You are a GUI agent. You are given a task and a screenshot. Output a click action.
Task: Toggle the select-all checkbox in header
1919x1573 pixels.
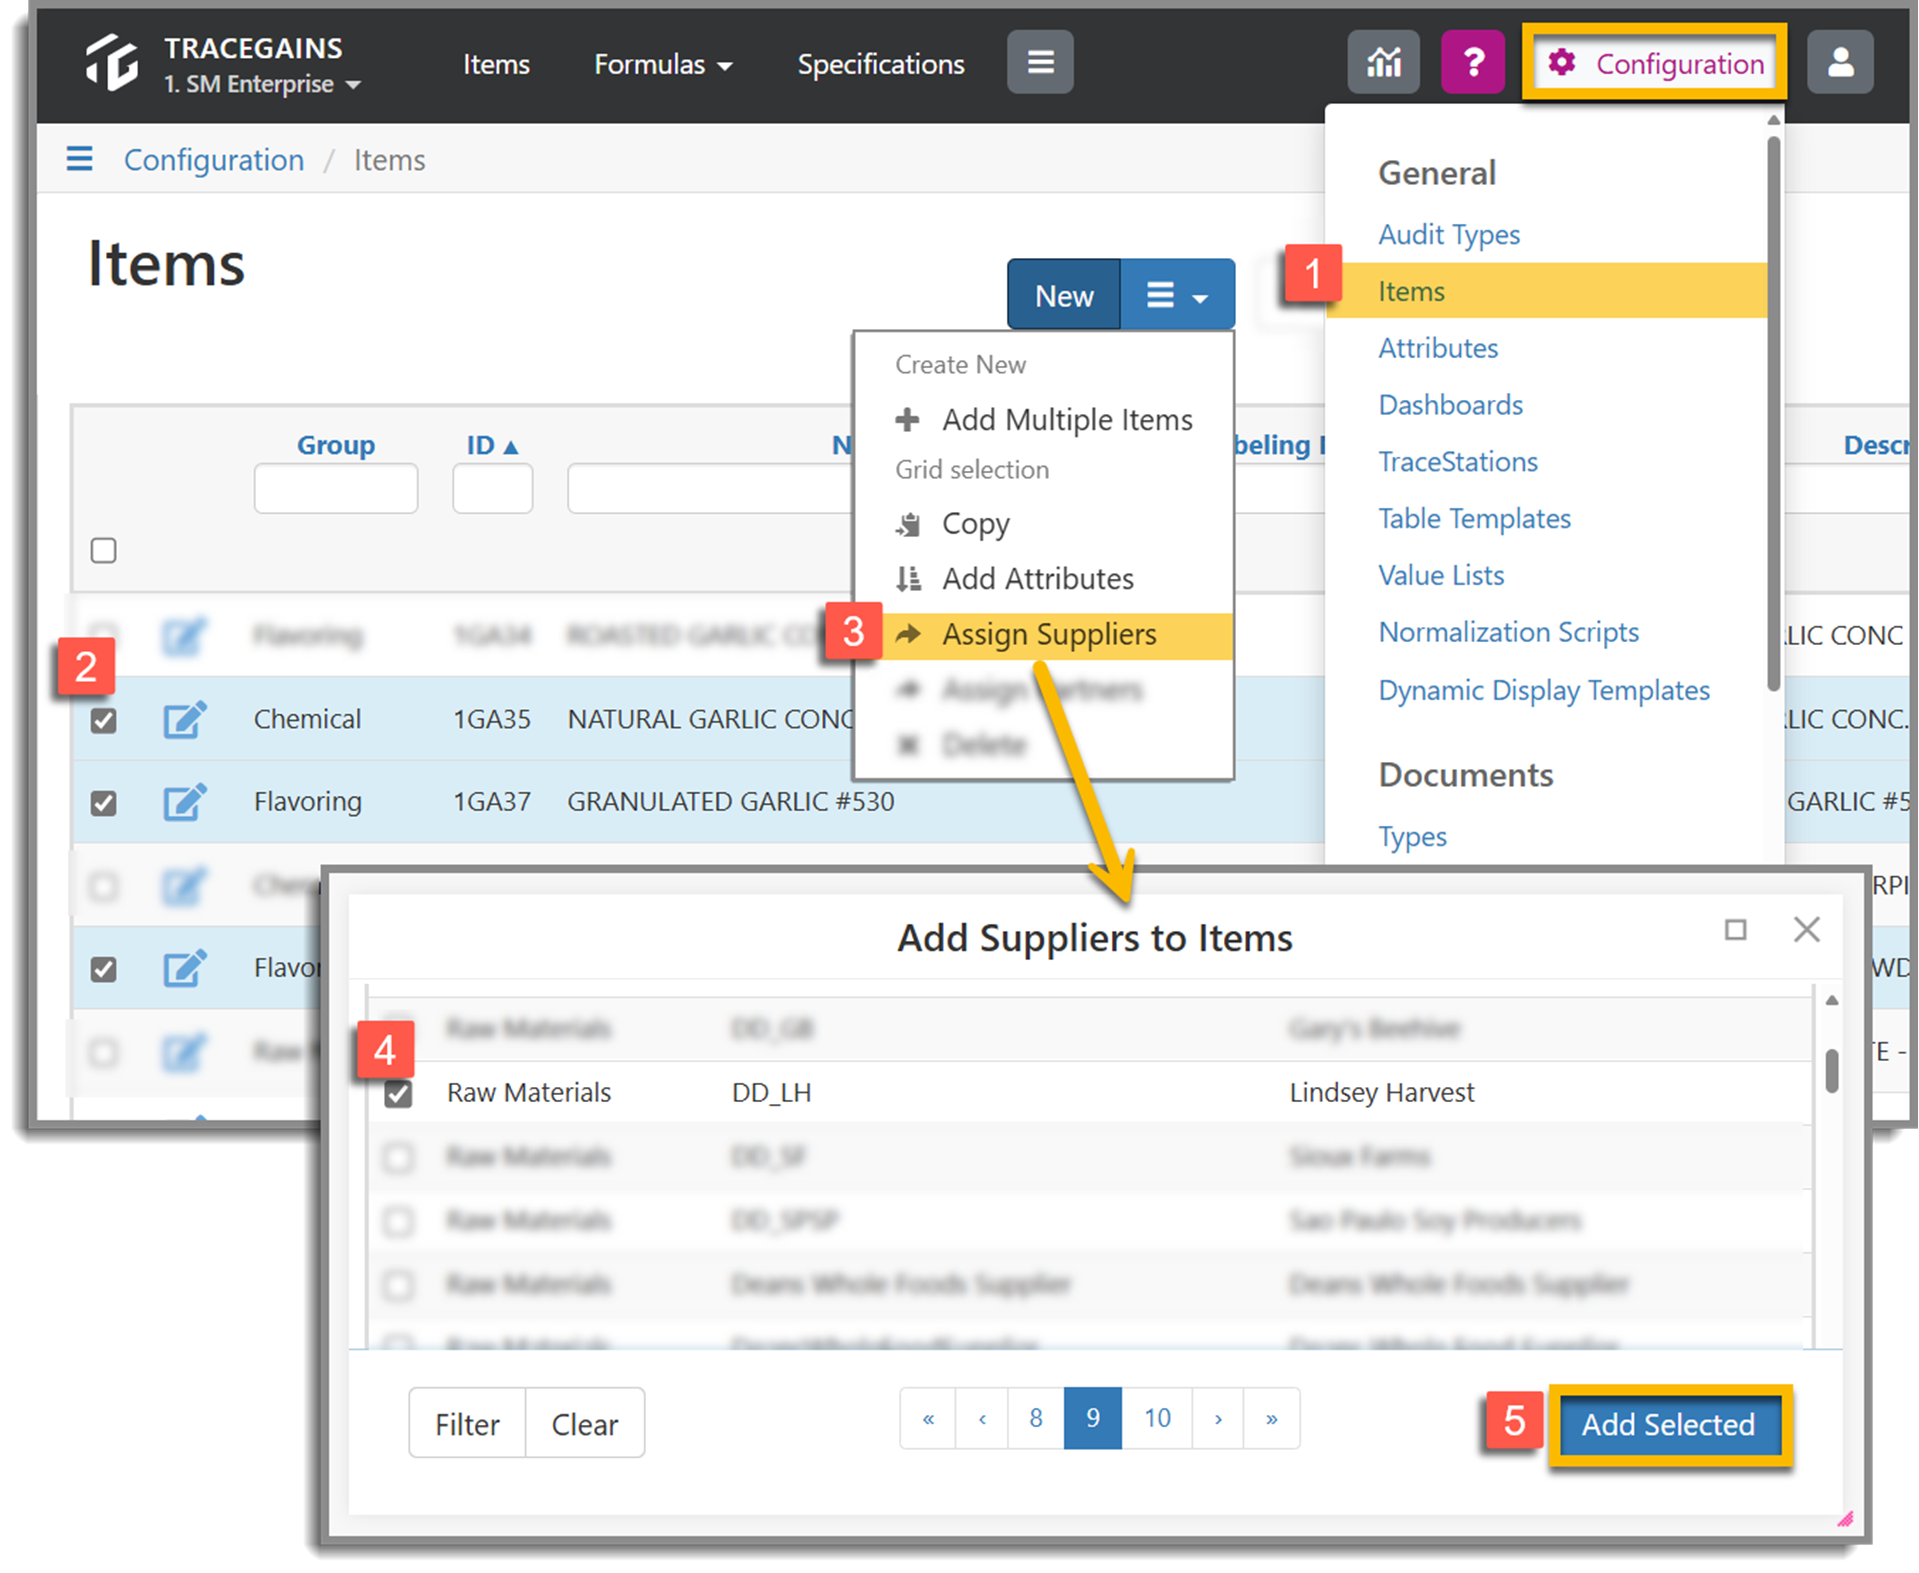coord(103,550)
